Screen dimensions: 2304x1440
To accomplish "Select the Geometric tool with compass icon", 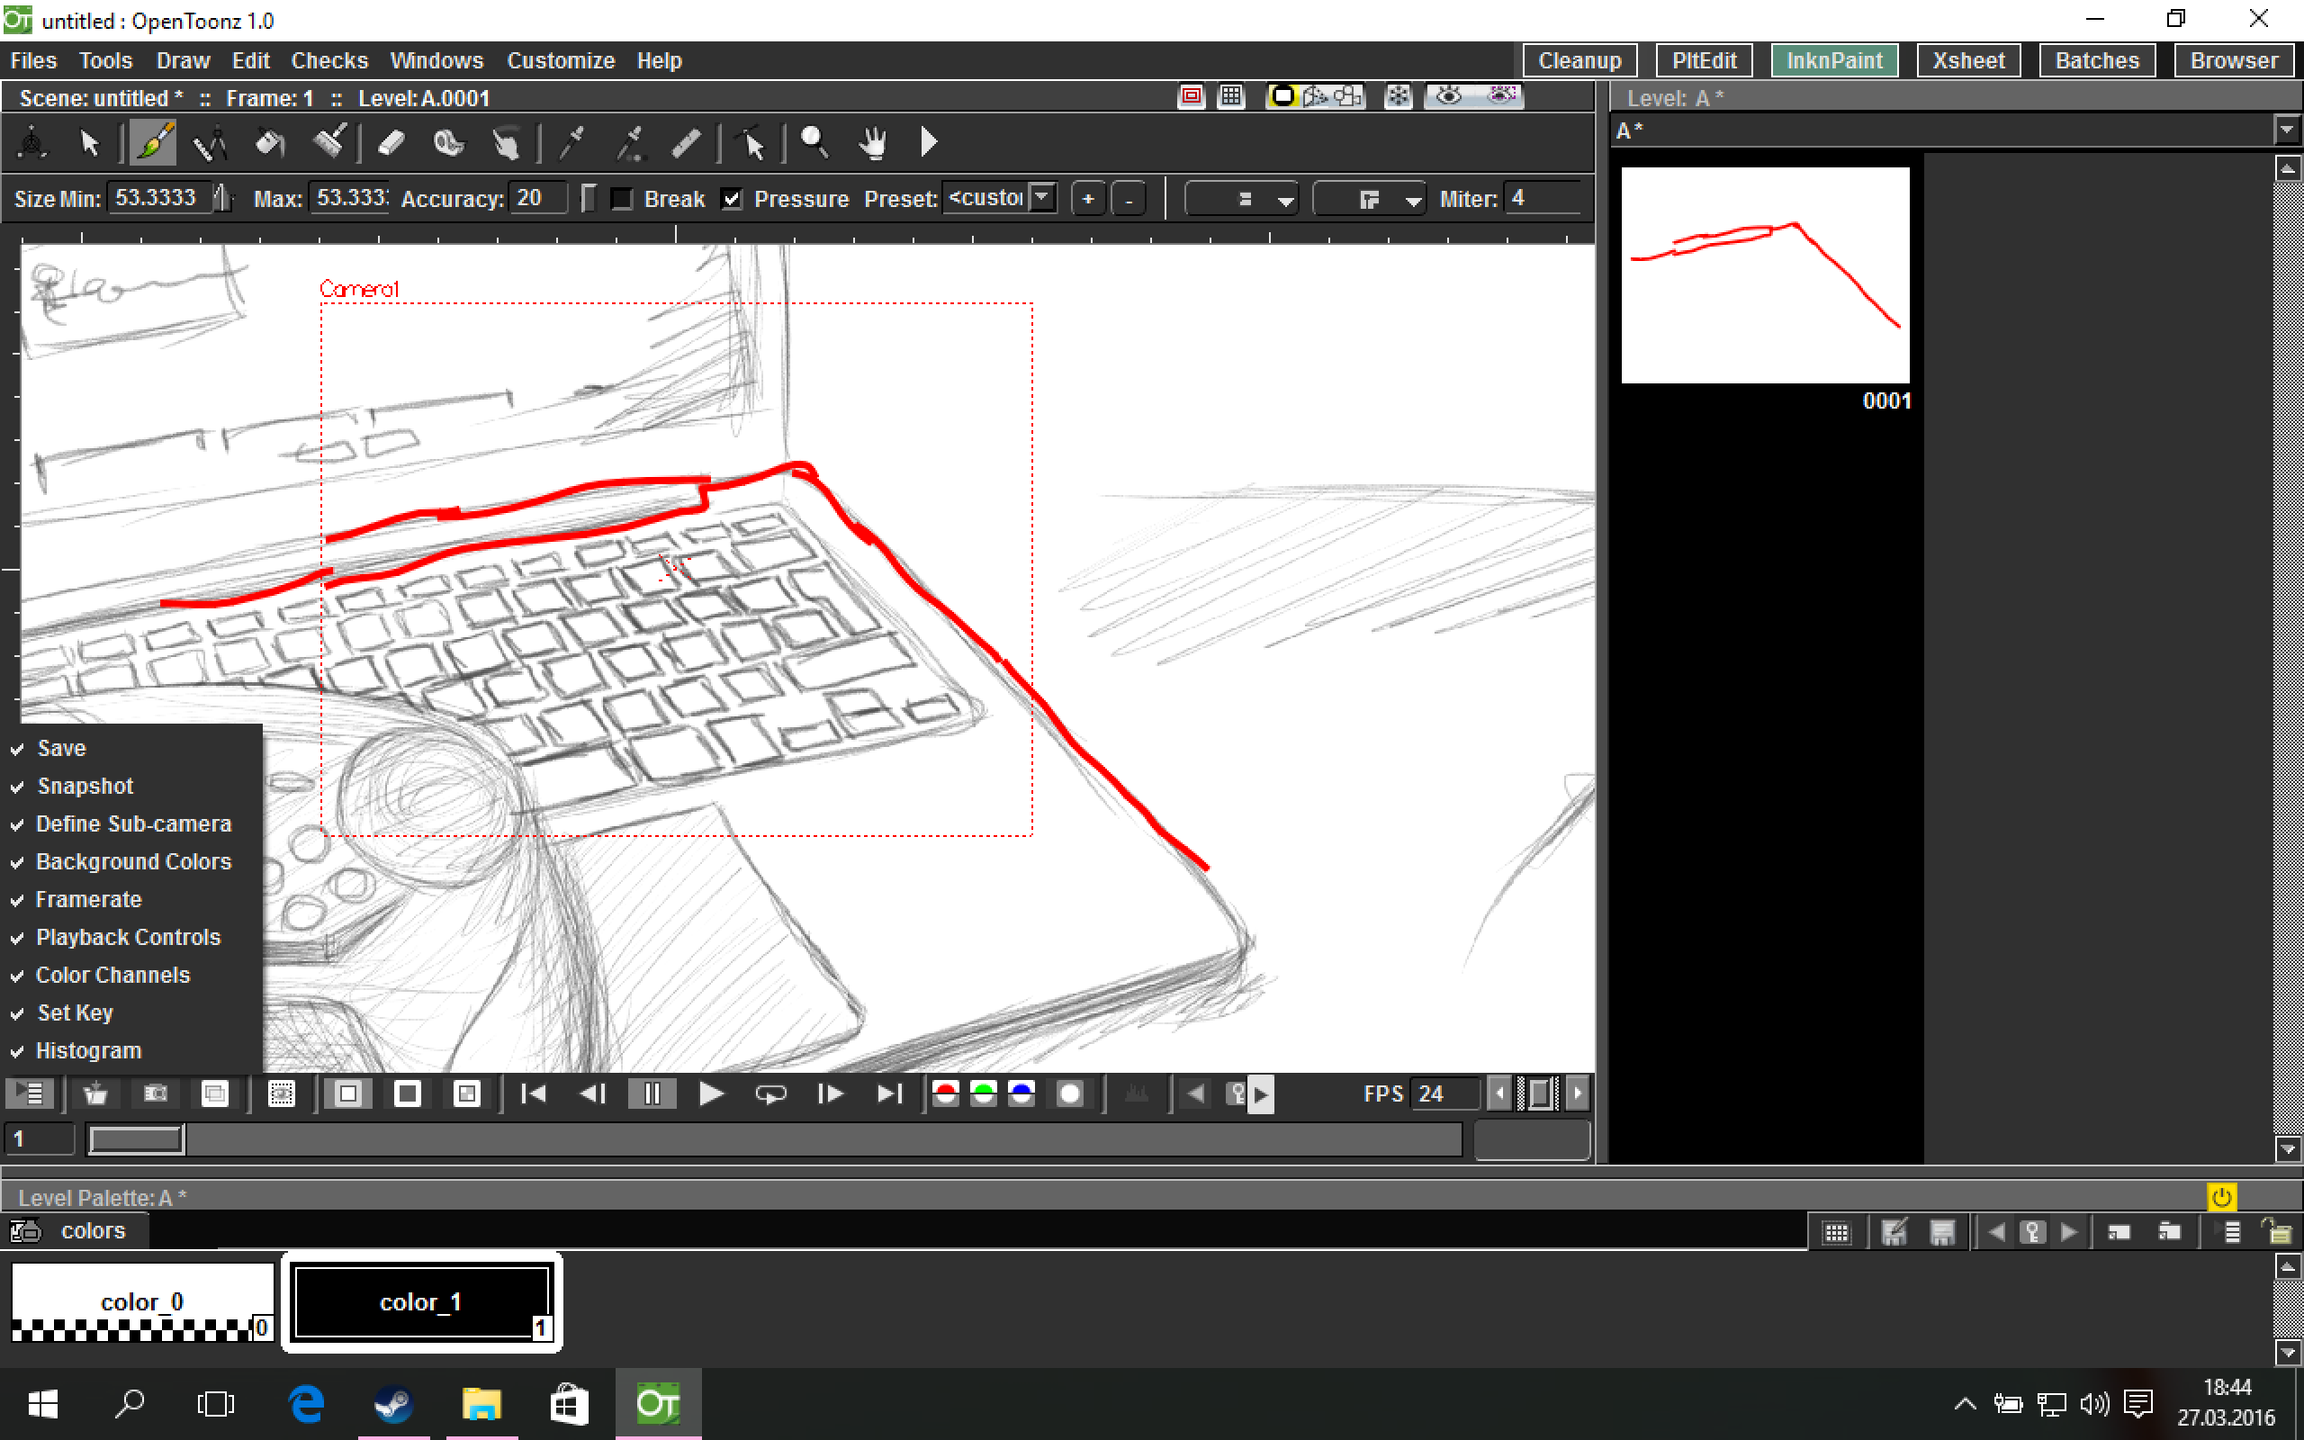I will 210,143.
